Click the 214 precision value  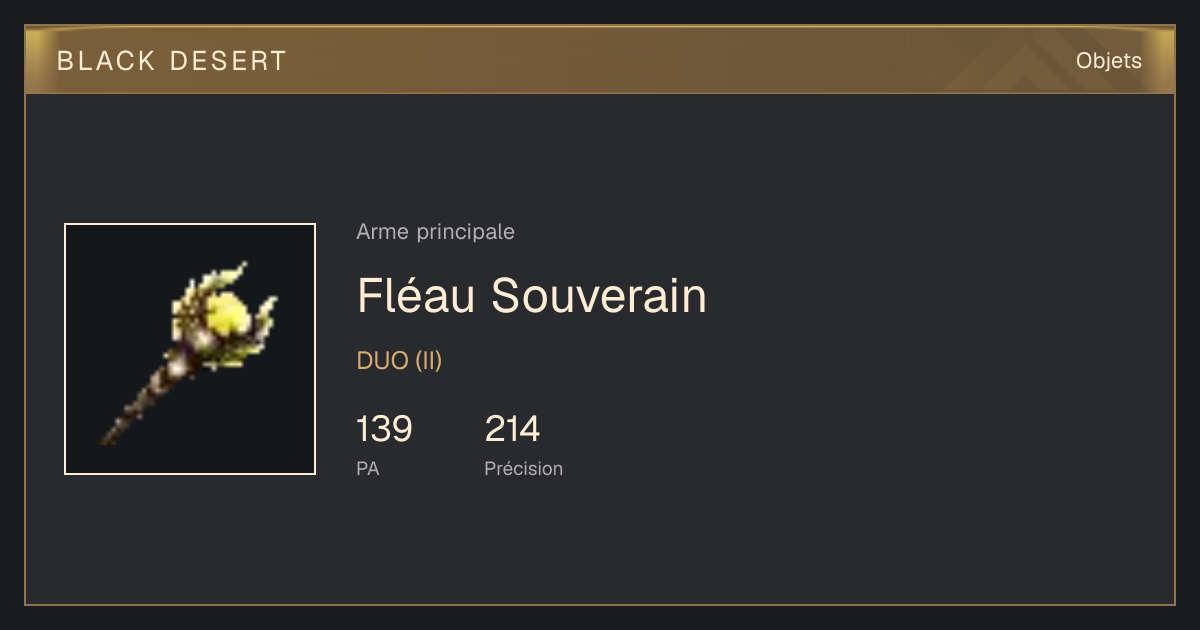tap(512, 429)
